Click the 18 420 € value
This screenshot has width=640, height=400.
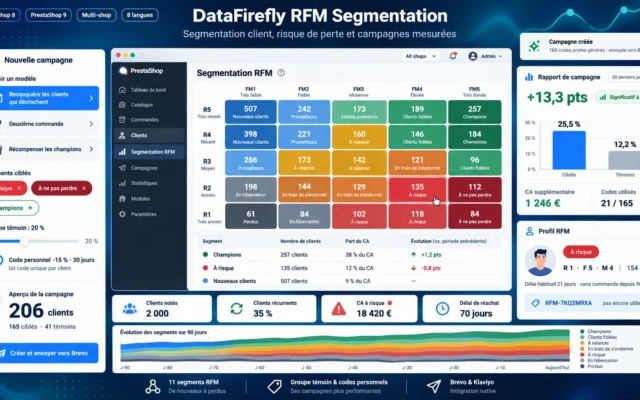(373, 313)
